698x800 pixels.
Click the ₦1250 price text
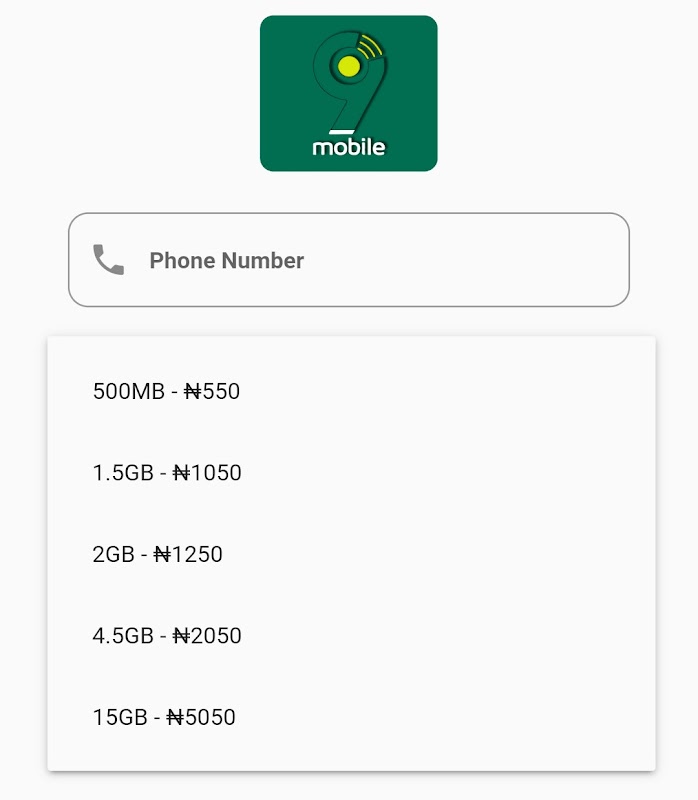[188, 554]
